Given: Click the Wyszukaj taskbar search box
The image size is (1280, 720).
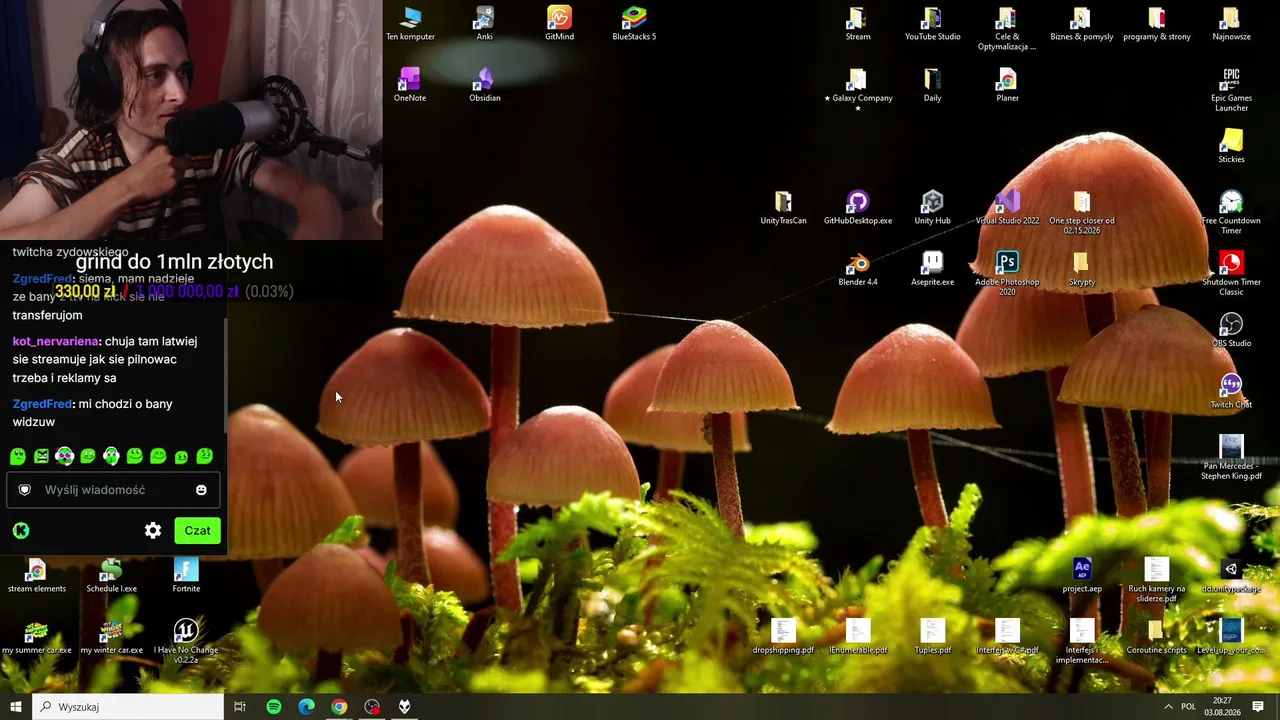Looking at the screenshot, I should click(x=128, y=707).
